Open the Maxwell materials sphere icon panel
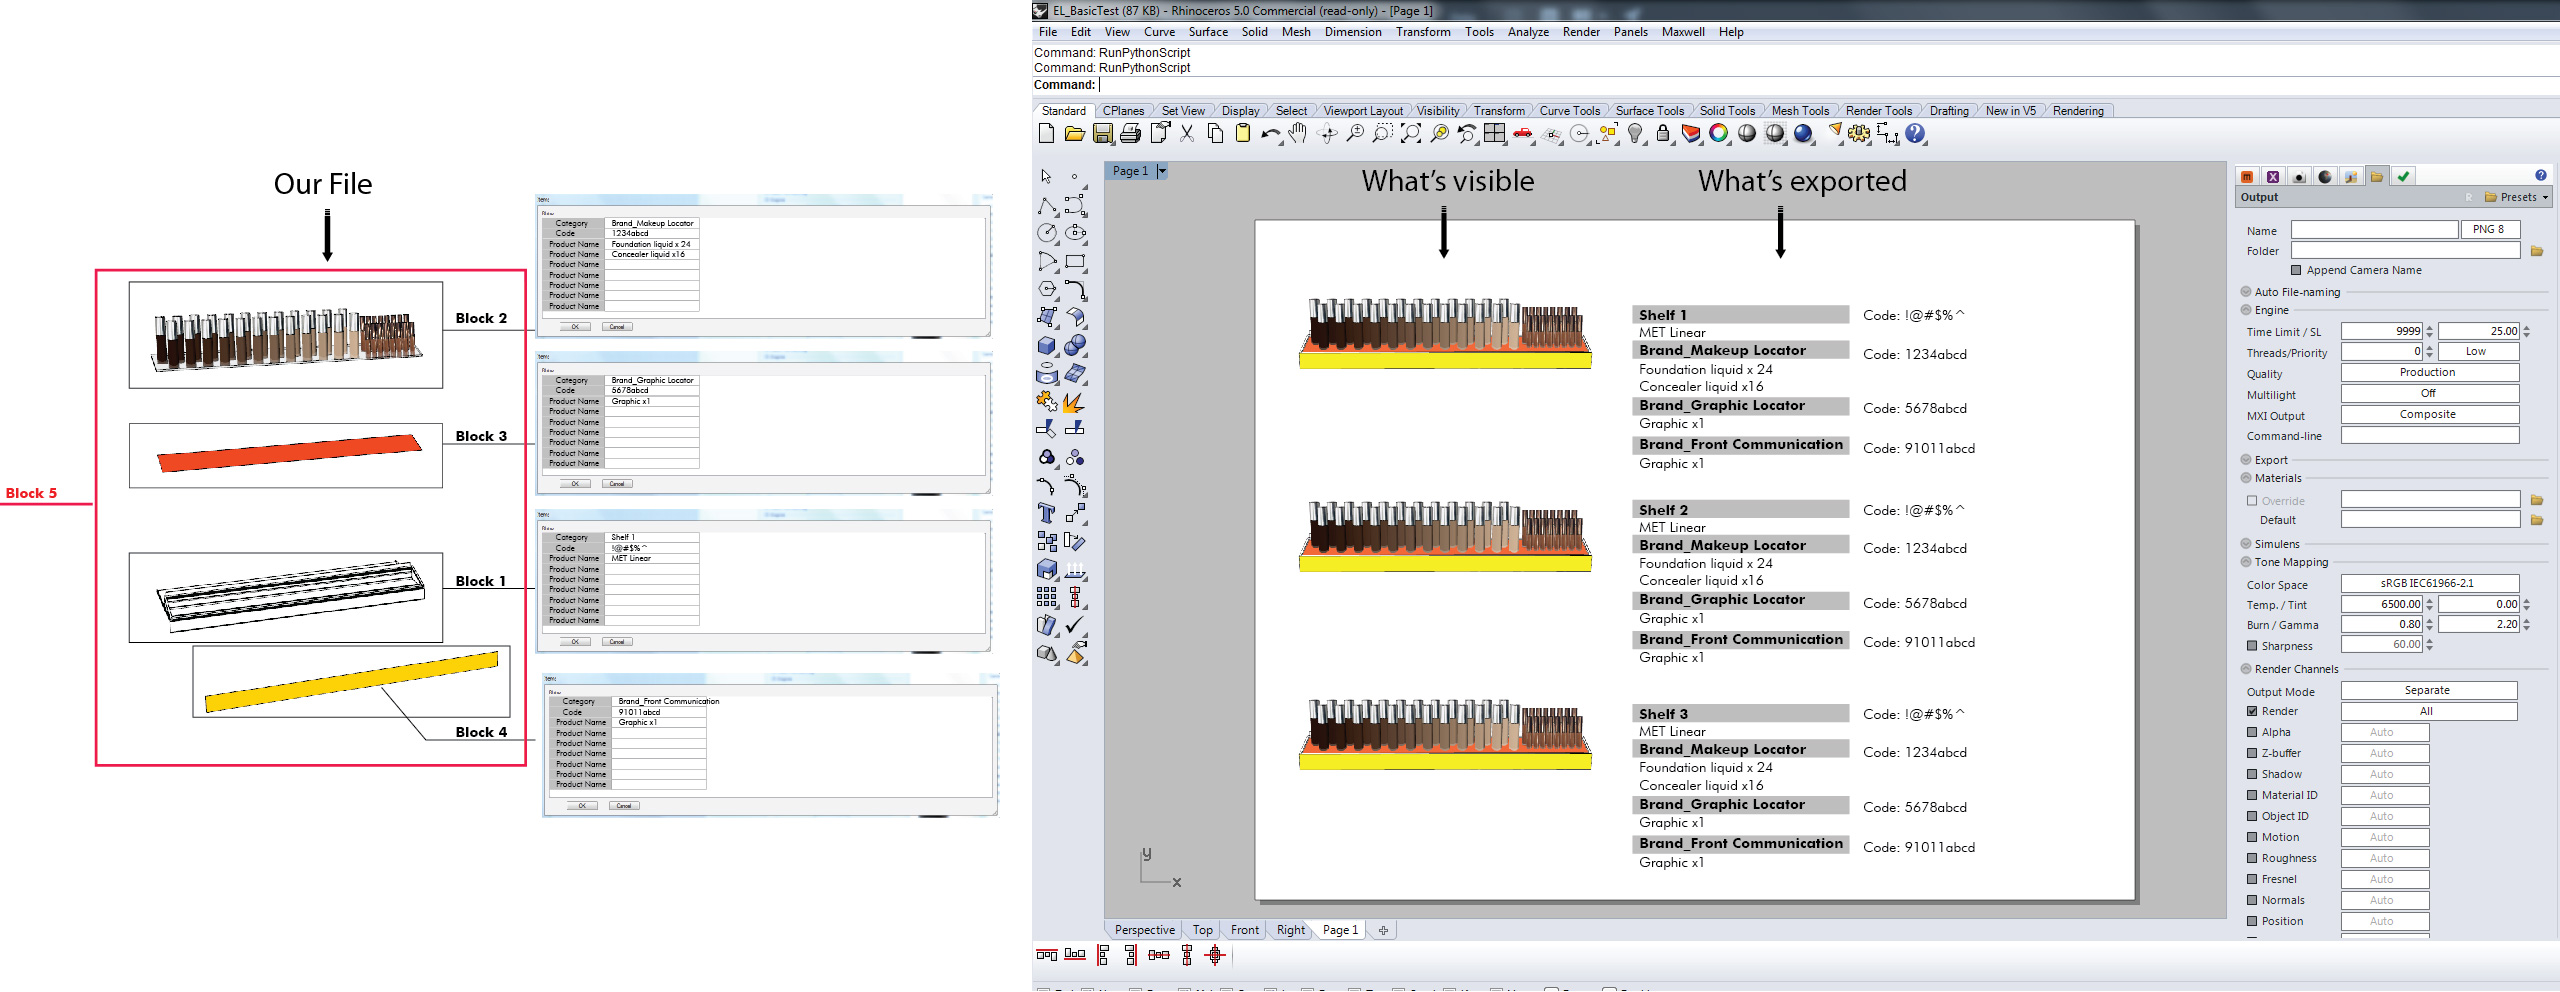 coord(2325,176)
